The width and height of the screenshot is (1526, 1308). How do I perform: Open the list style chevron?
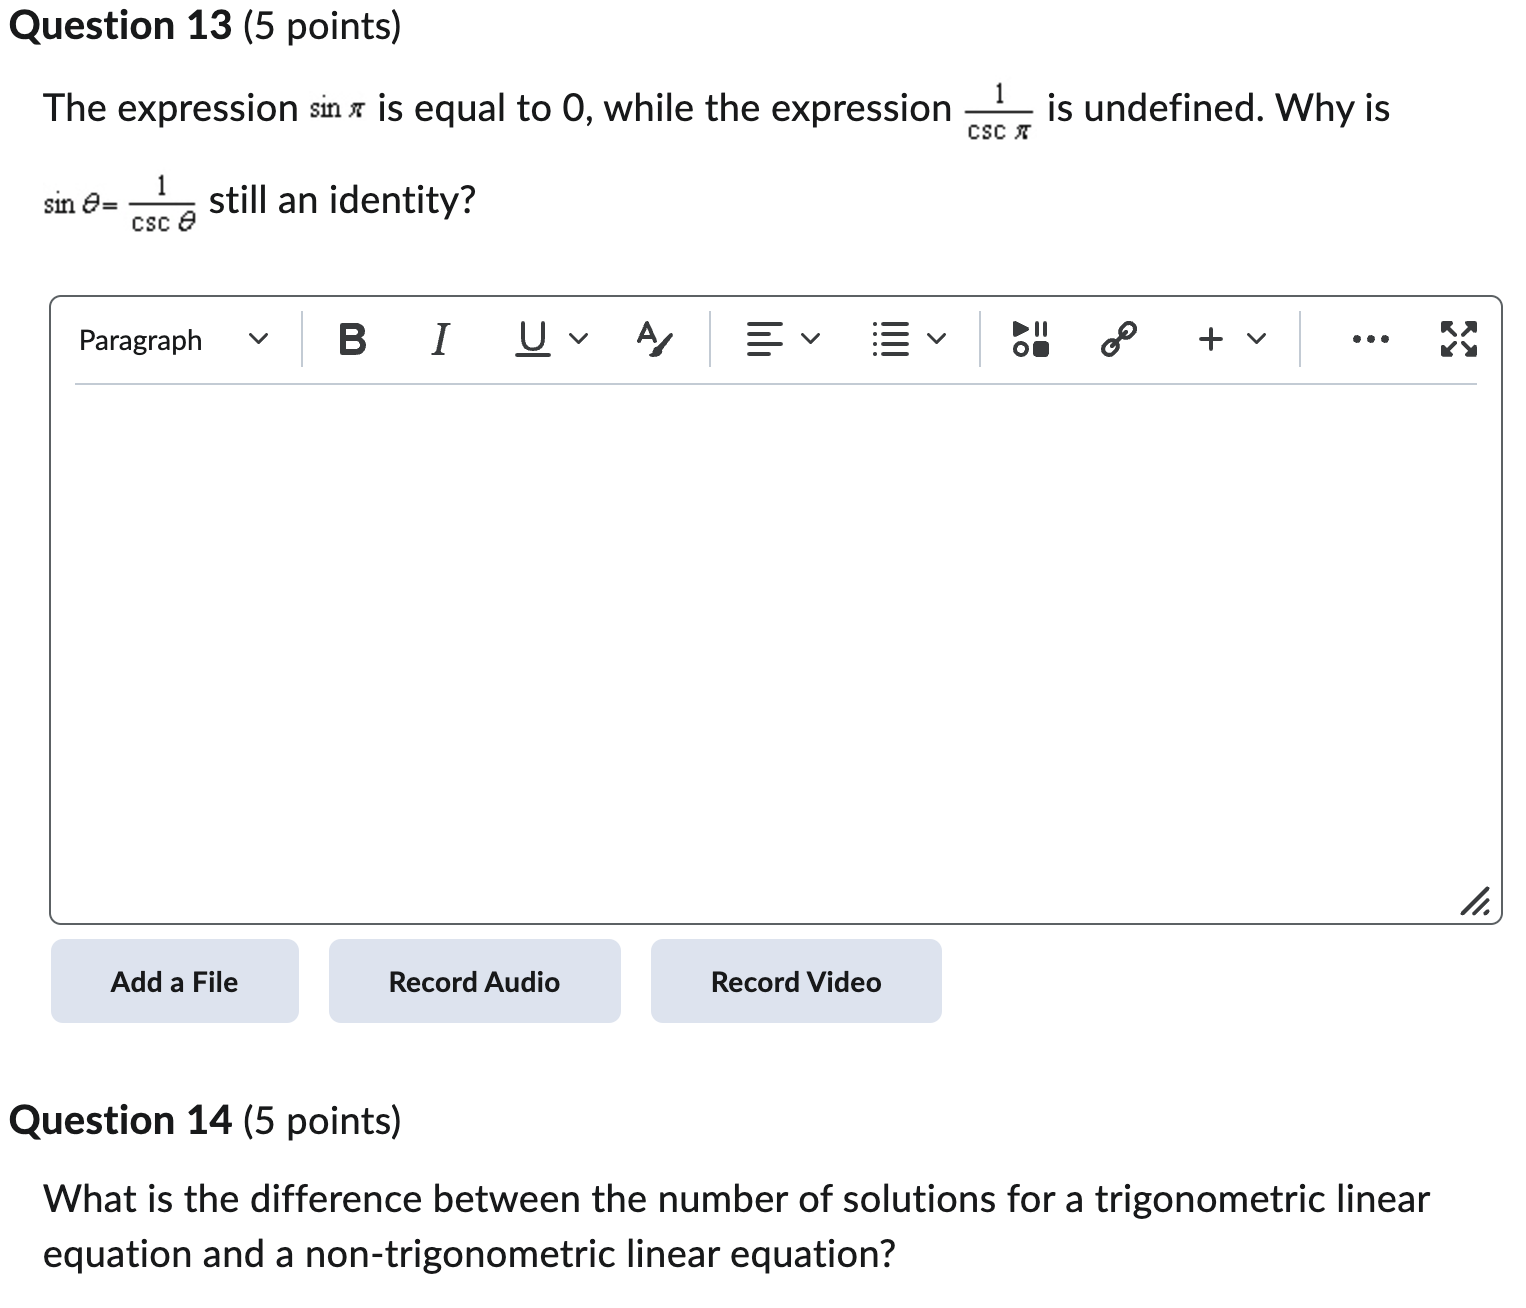(x=936, y=340)
